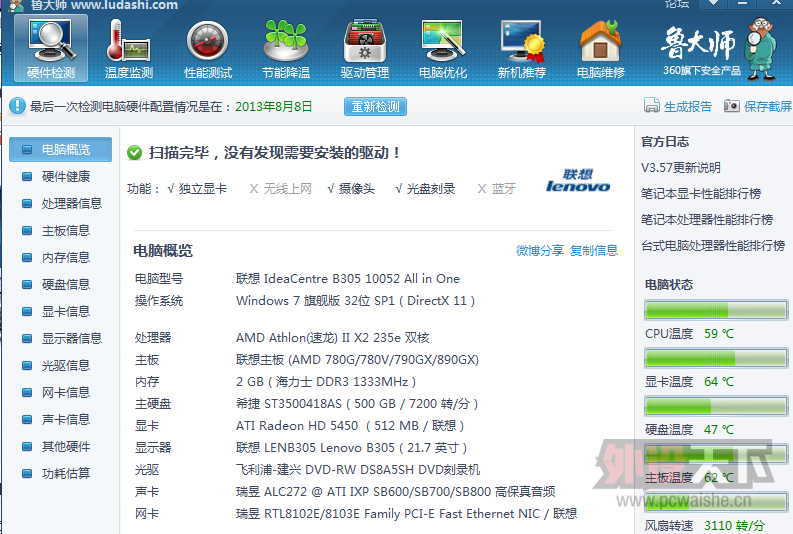Click the 联想主板 AMD 780G motherboard text
This screenshot has height=534, width=793.
pyautogui.click(x=357, y=360)
